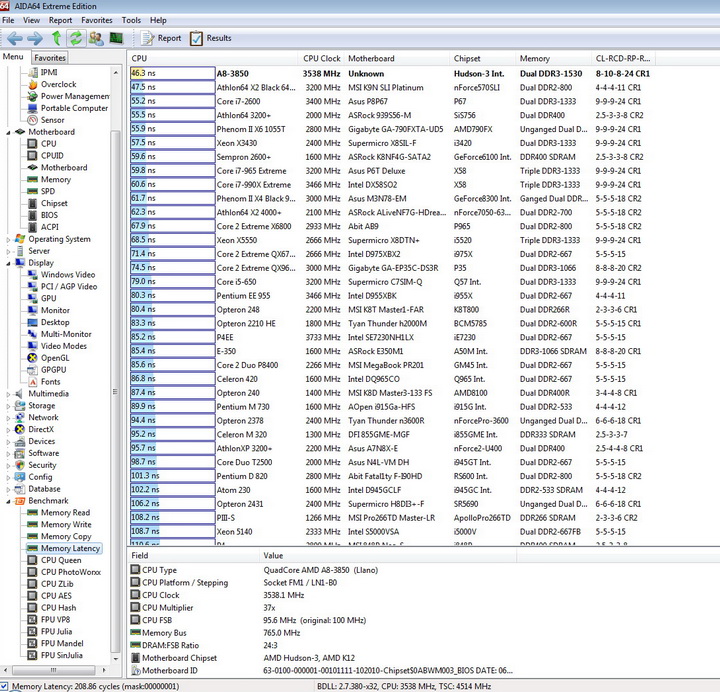The width and height of the screenshot is (720, 692).
Task: Open the Report menu
Action: click(60, 20)
